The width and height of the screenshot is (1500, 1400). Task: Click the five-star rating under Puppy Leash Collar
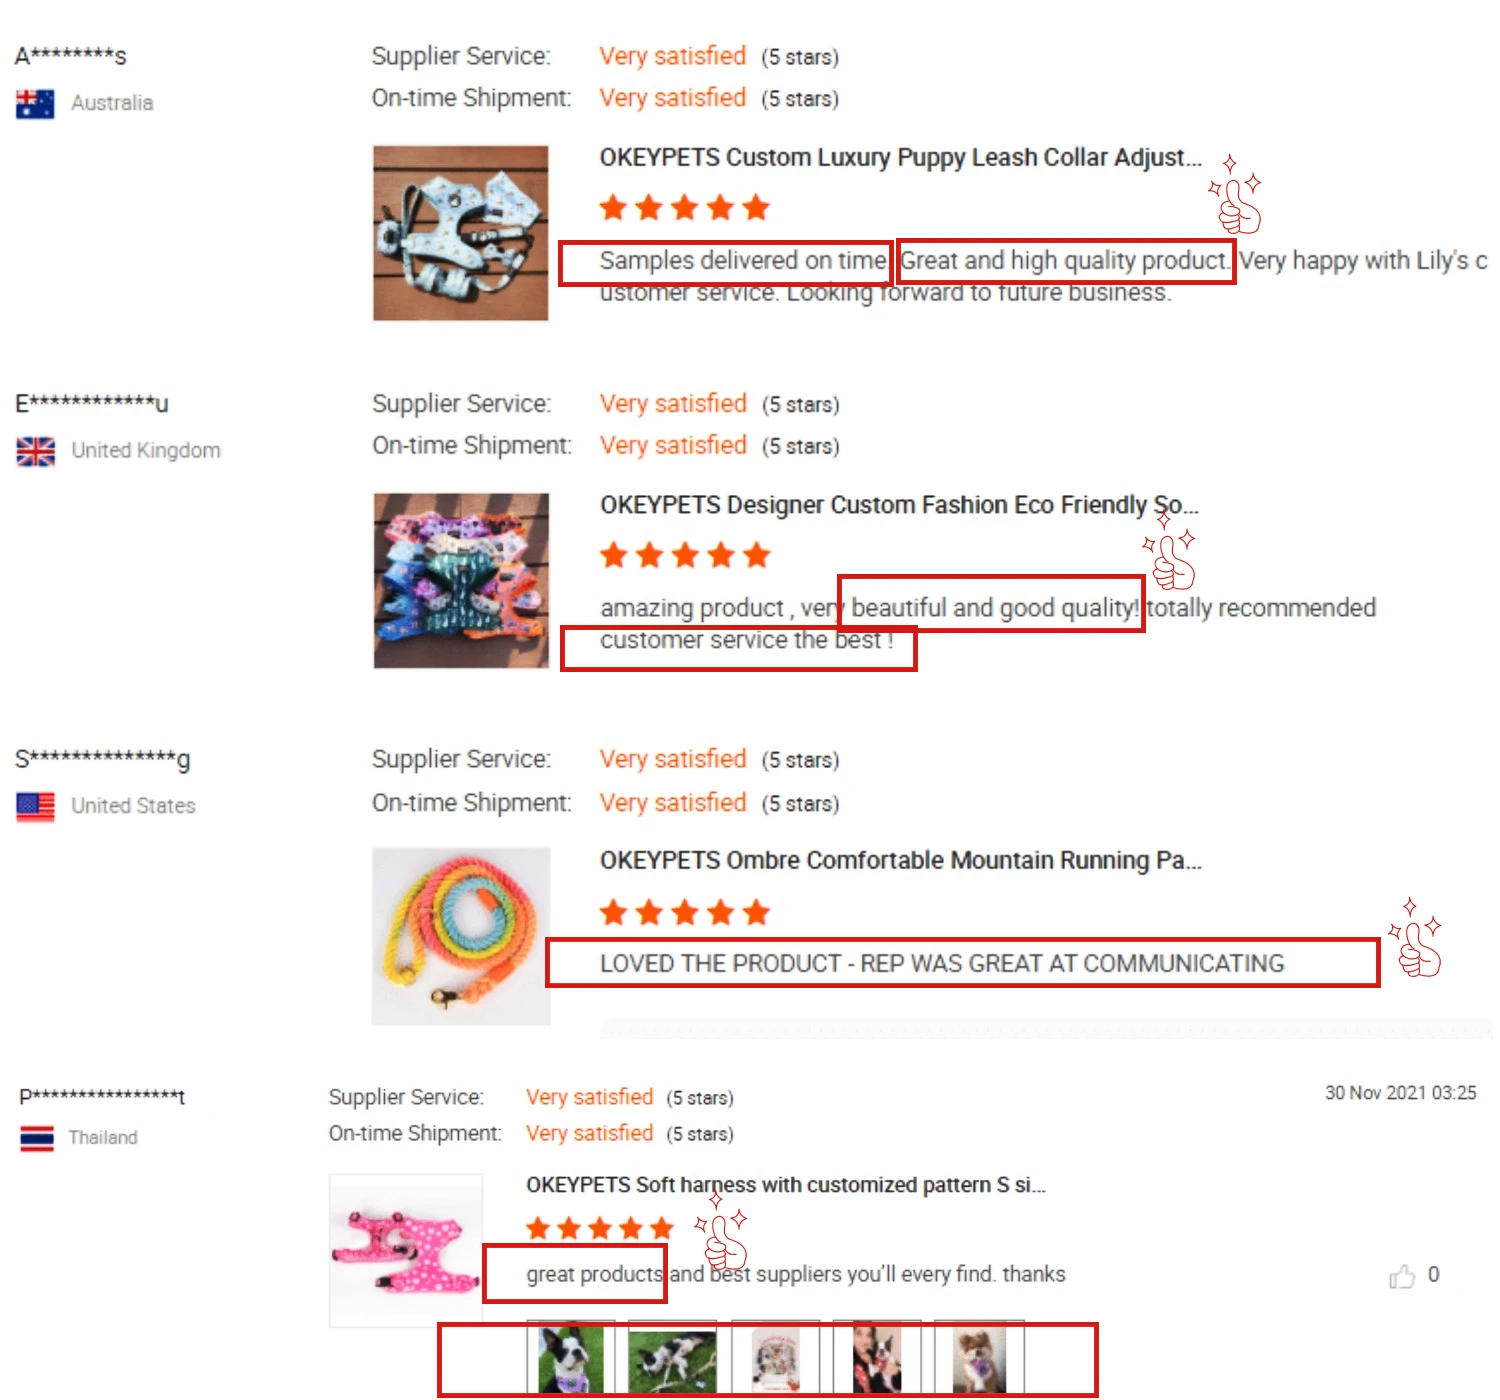pyautogui.click(x=685, y=208)
